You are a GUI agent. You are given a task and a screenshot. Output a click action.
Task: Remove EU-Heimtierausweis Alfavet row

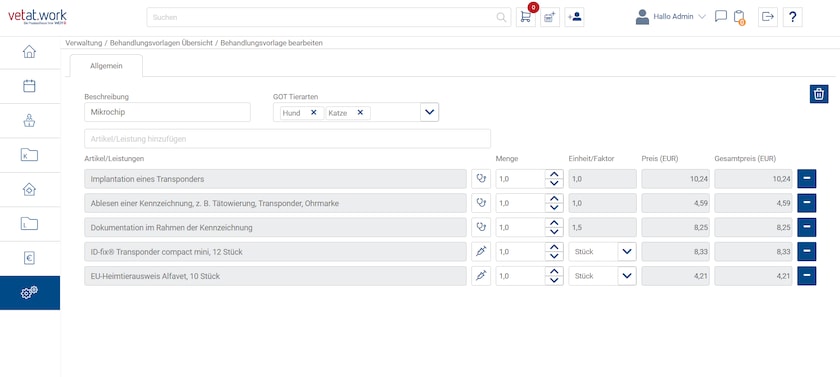[807, 276]
